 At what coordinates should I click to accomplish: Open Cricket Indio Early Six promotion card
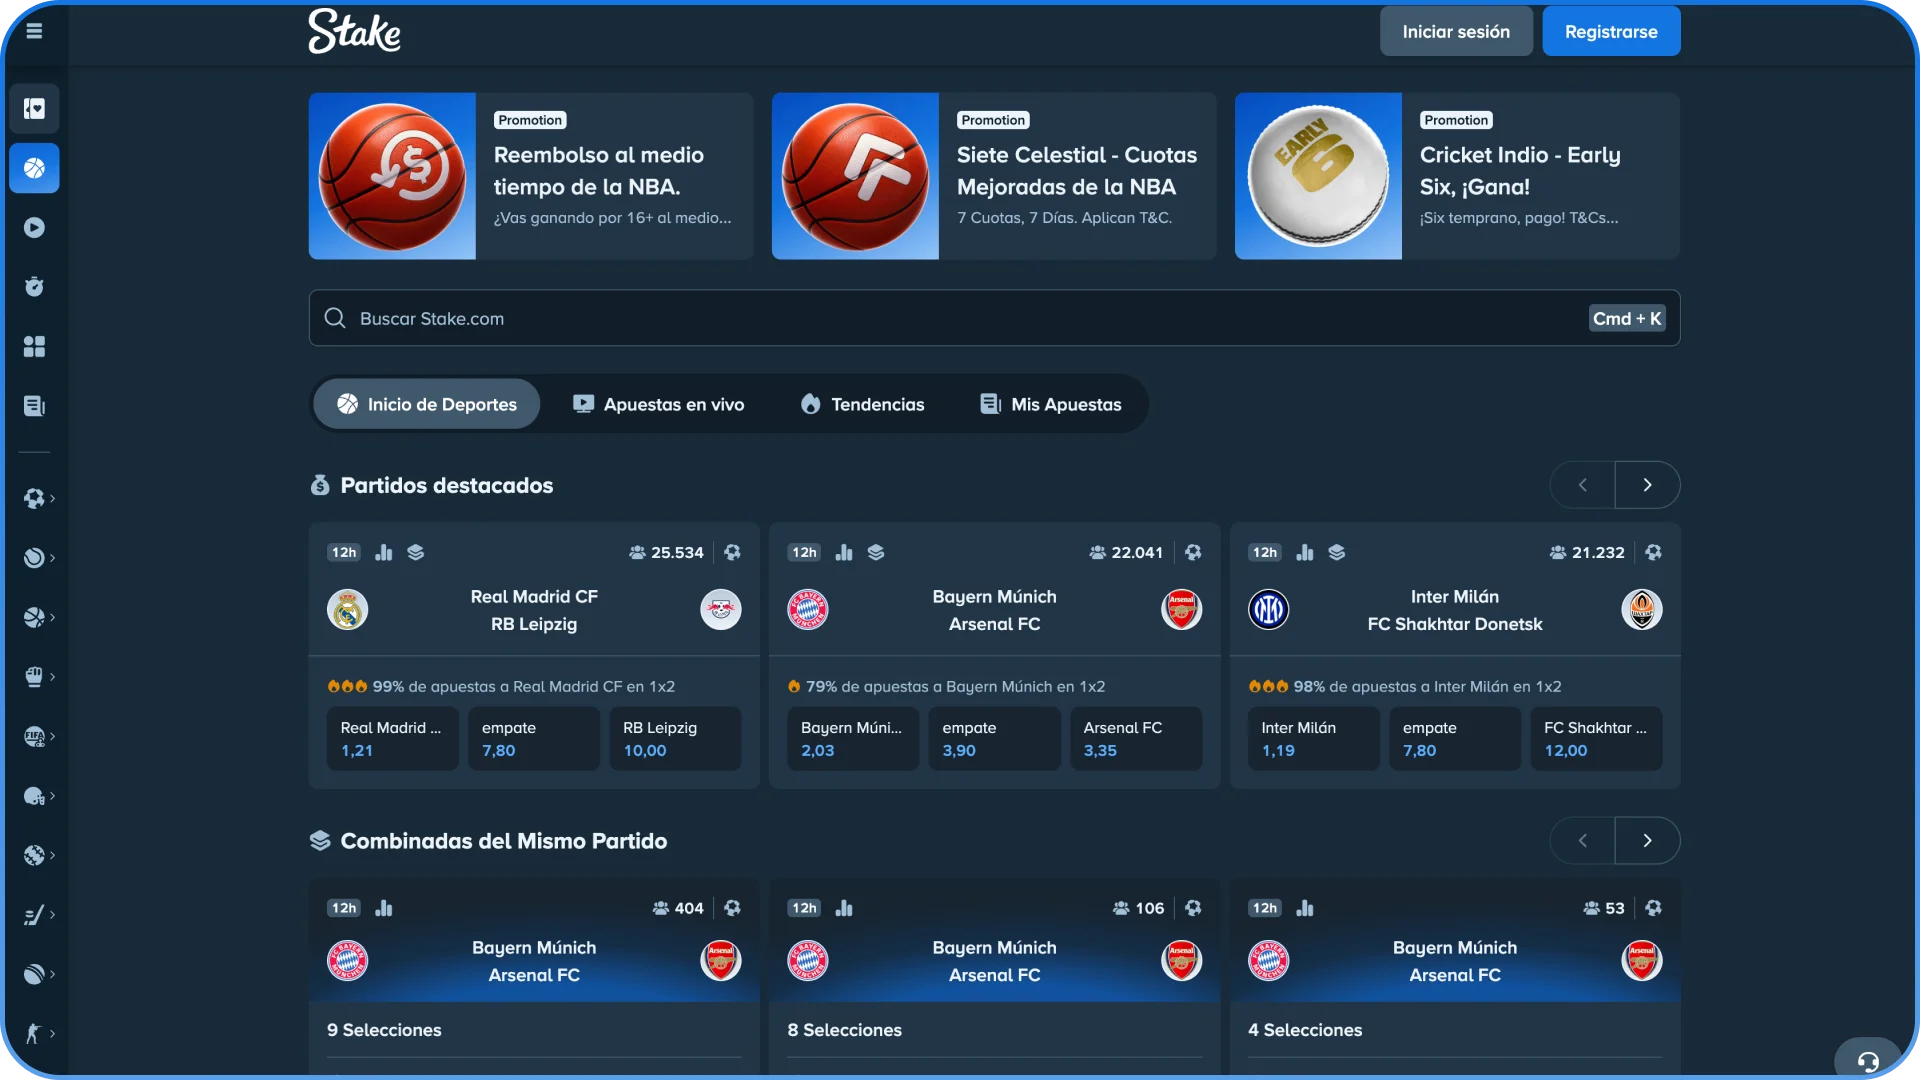(1457, 176)
